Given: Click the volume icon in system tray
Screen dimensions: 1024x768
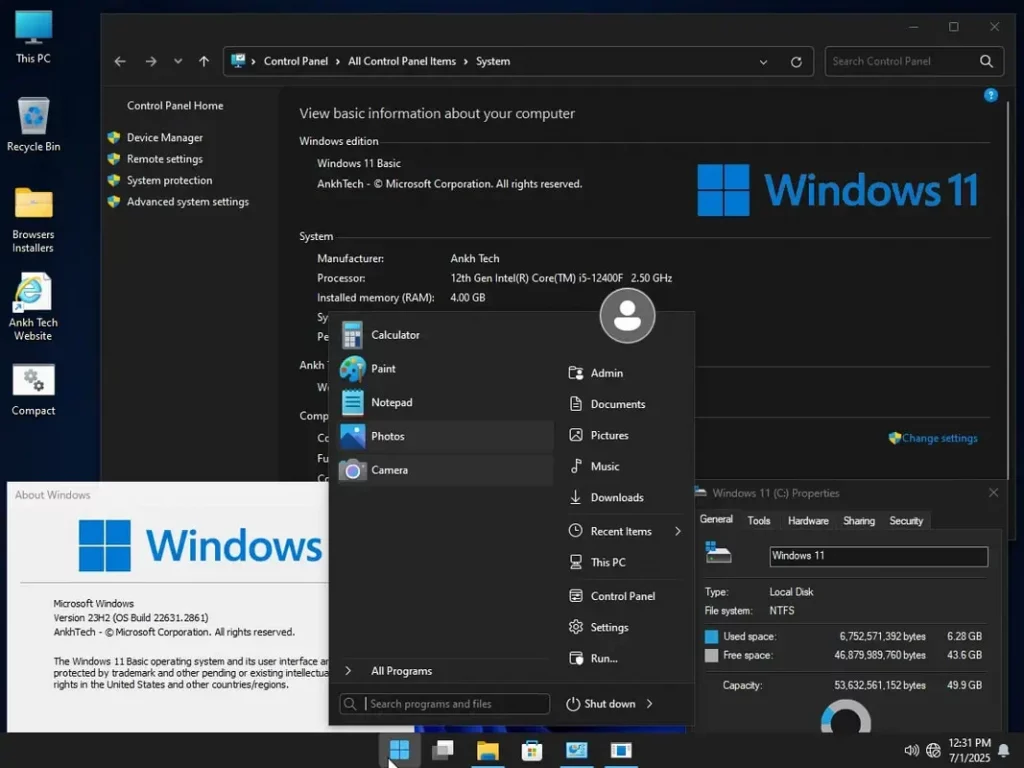Looking at the screenshot, I should coord(911,750).
